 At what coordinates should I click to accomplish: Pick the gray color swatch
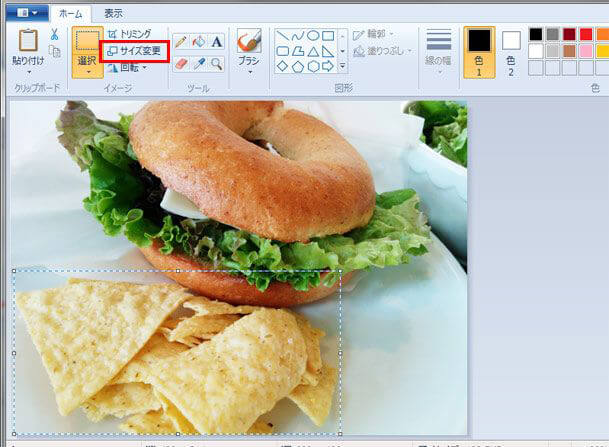(x=552, y=34)
